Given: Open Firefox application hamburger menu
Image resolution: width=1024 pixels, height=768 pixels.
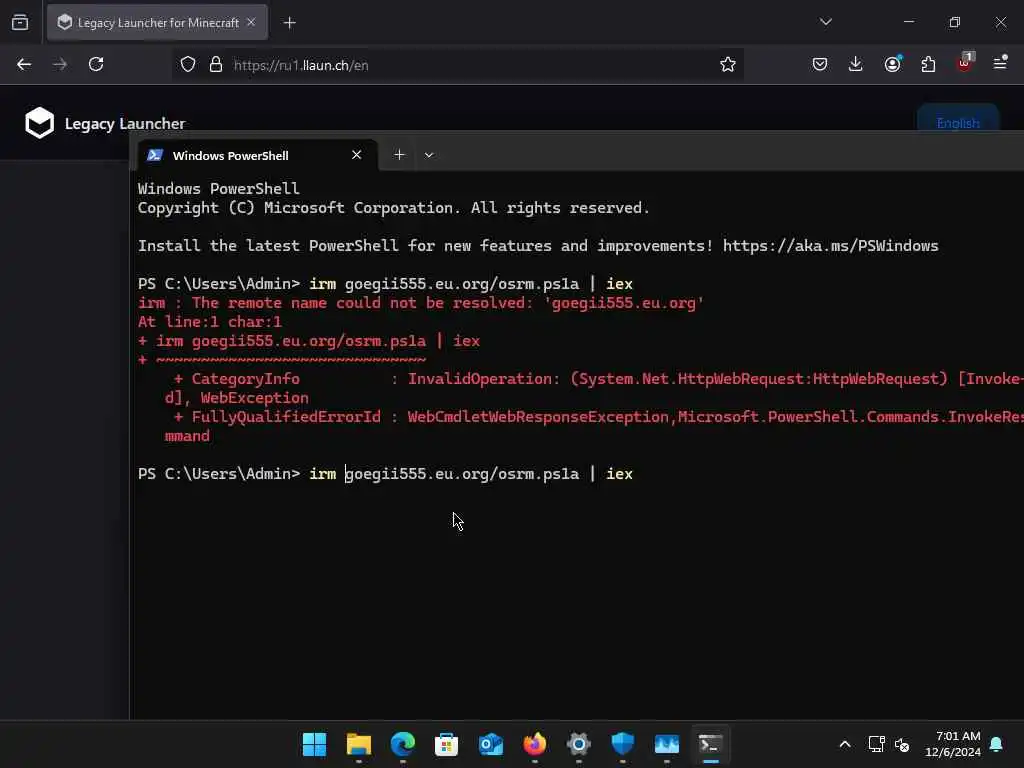Looking at the screenshot, I should point(1000,63).
